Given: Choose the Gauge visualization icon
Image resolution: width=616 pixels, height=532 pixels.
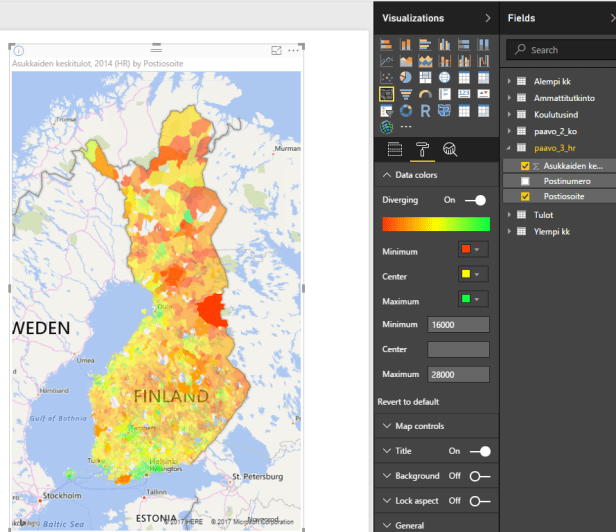Looking at the screenshot, I should [x=425, y=94].
